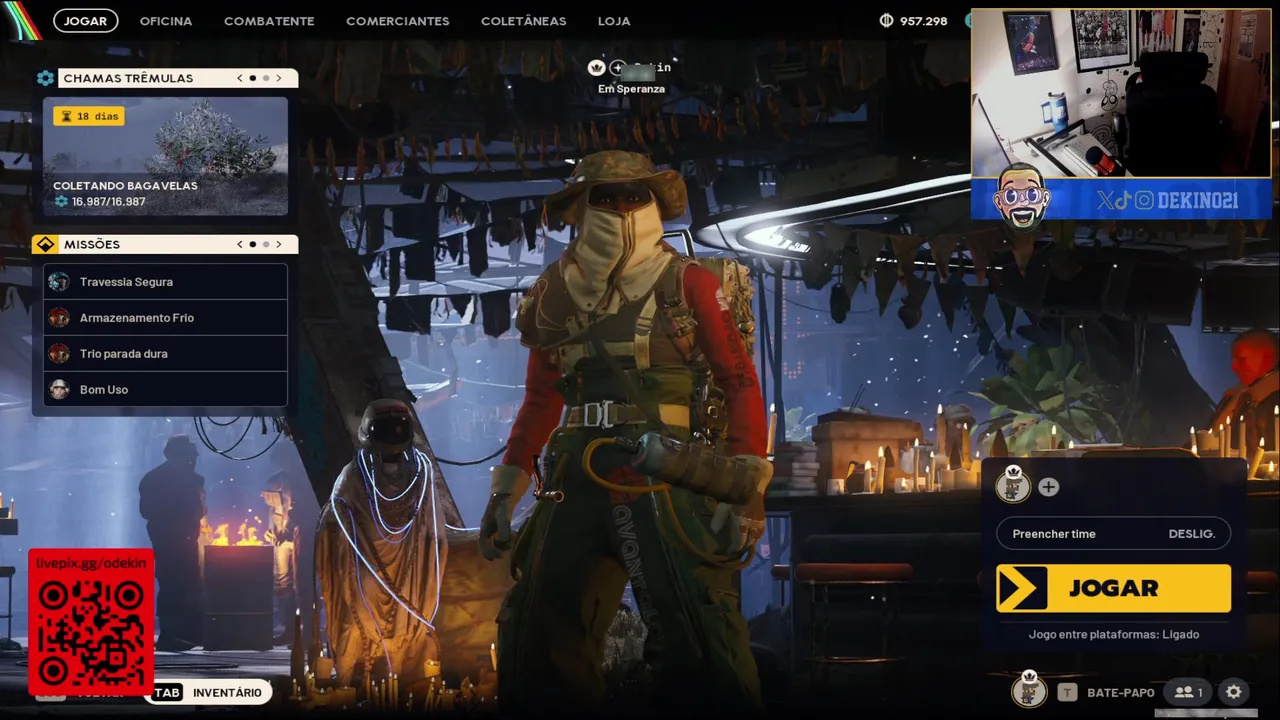1280x720 pixels.
Task: Select second page dot in Chamas Trêmulas
Action: click(x=266, y=78)
